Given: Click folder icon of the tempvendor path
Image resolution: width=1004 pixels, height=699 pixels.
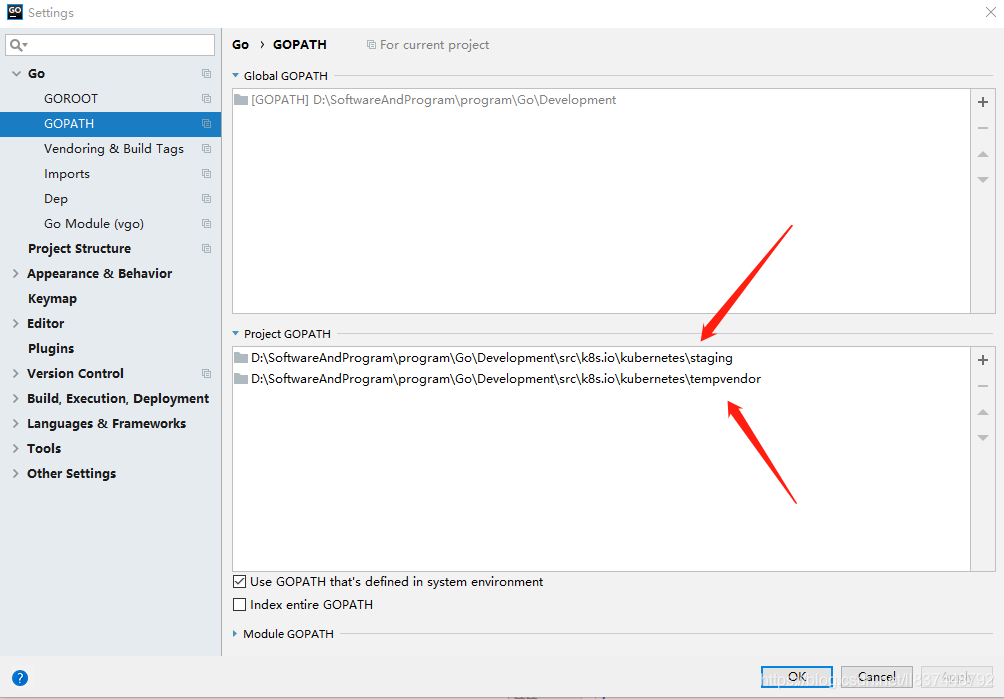Looking at the screenshot, I should tap(241, 378).
